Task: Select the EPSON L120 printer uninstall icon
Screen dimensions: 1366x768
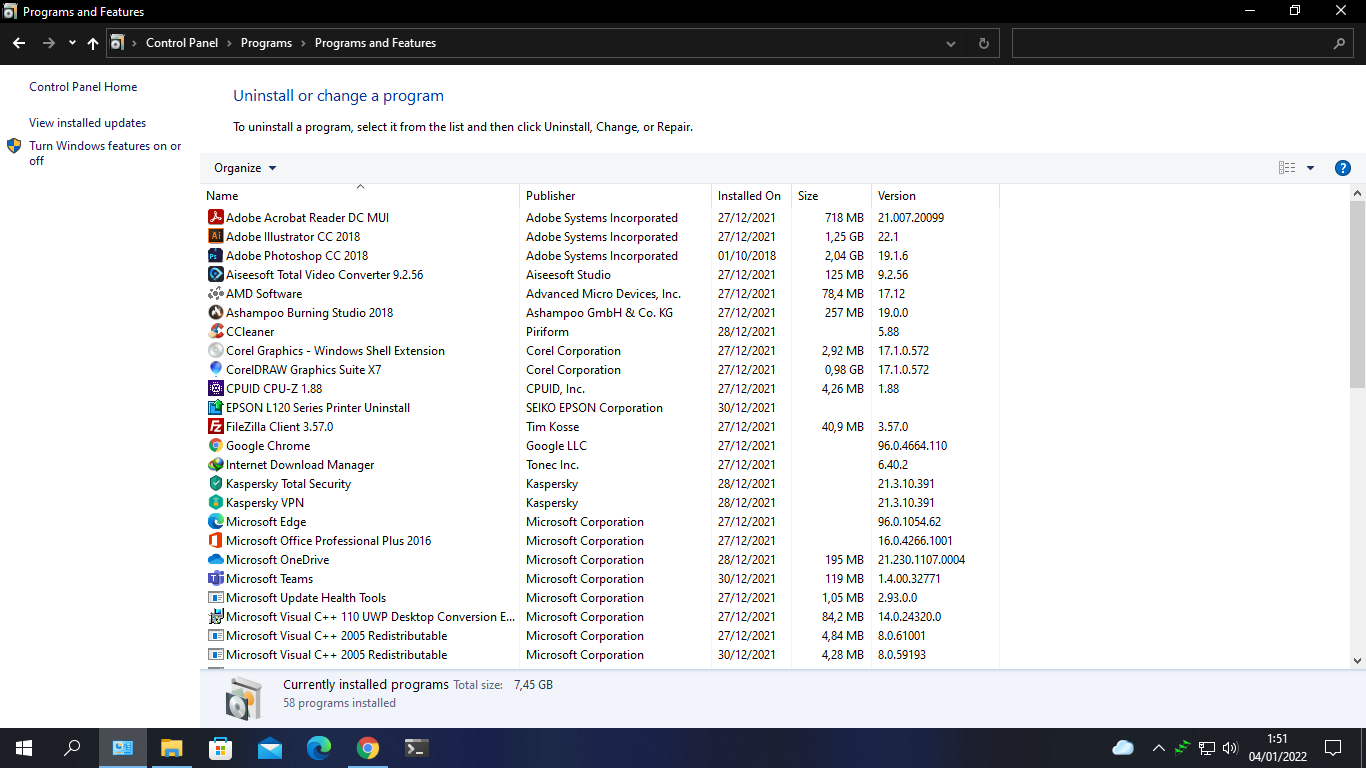Action: point(215,408)
